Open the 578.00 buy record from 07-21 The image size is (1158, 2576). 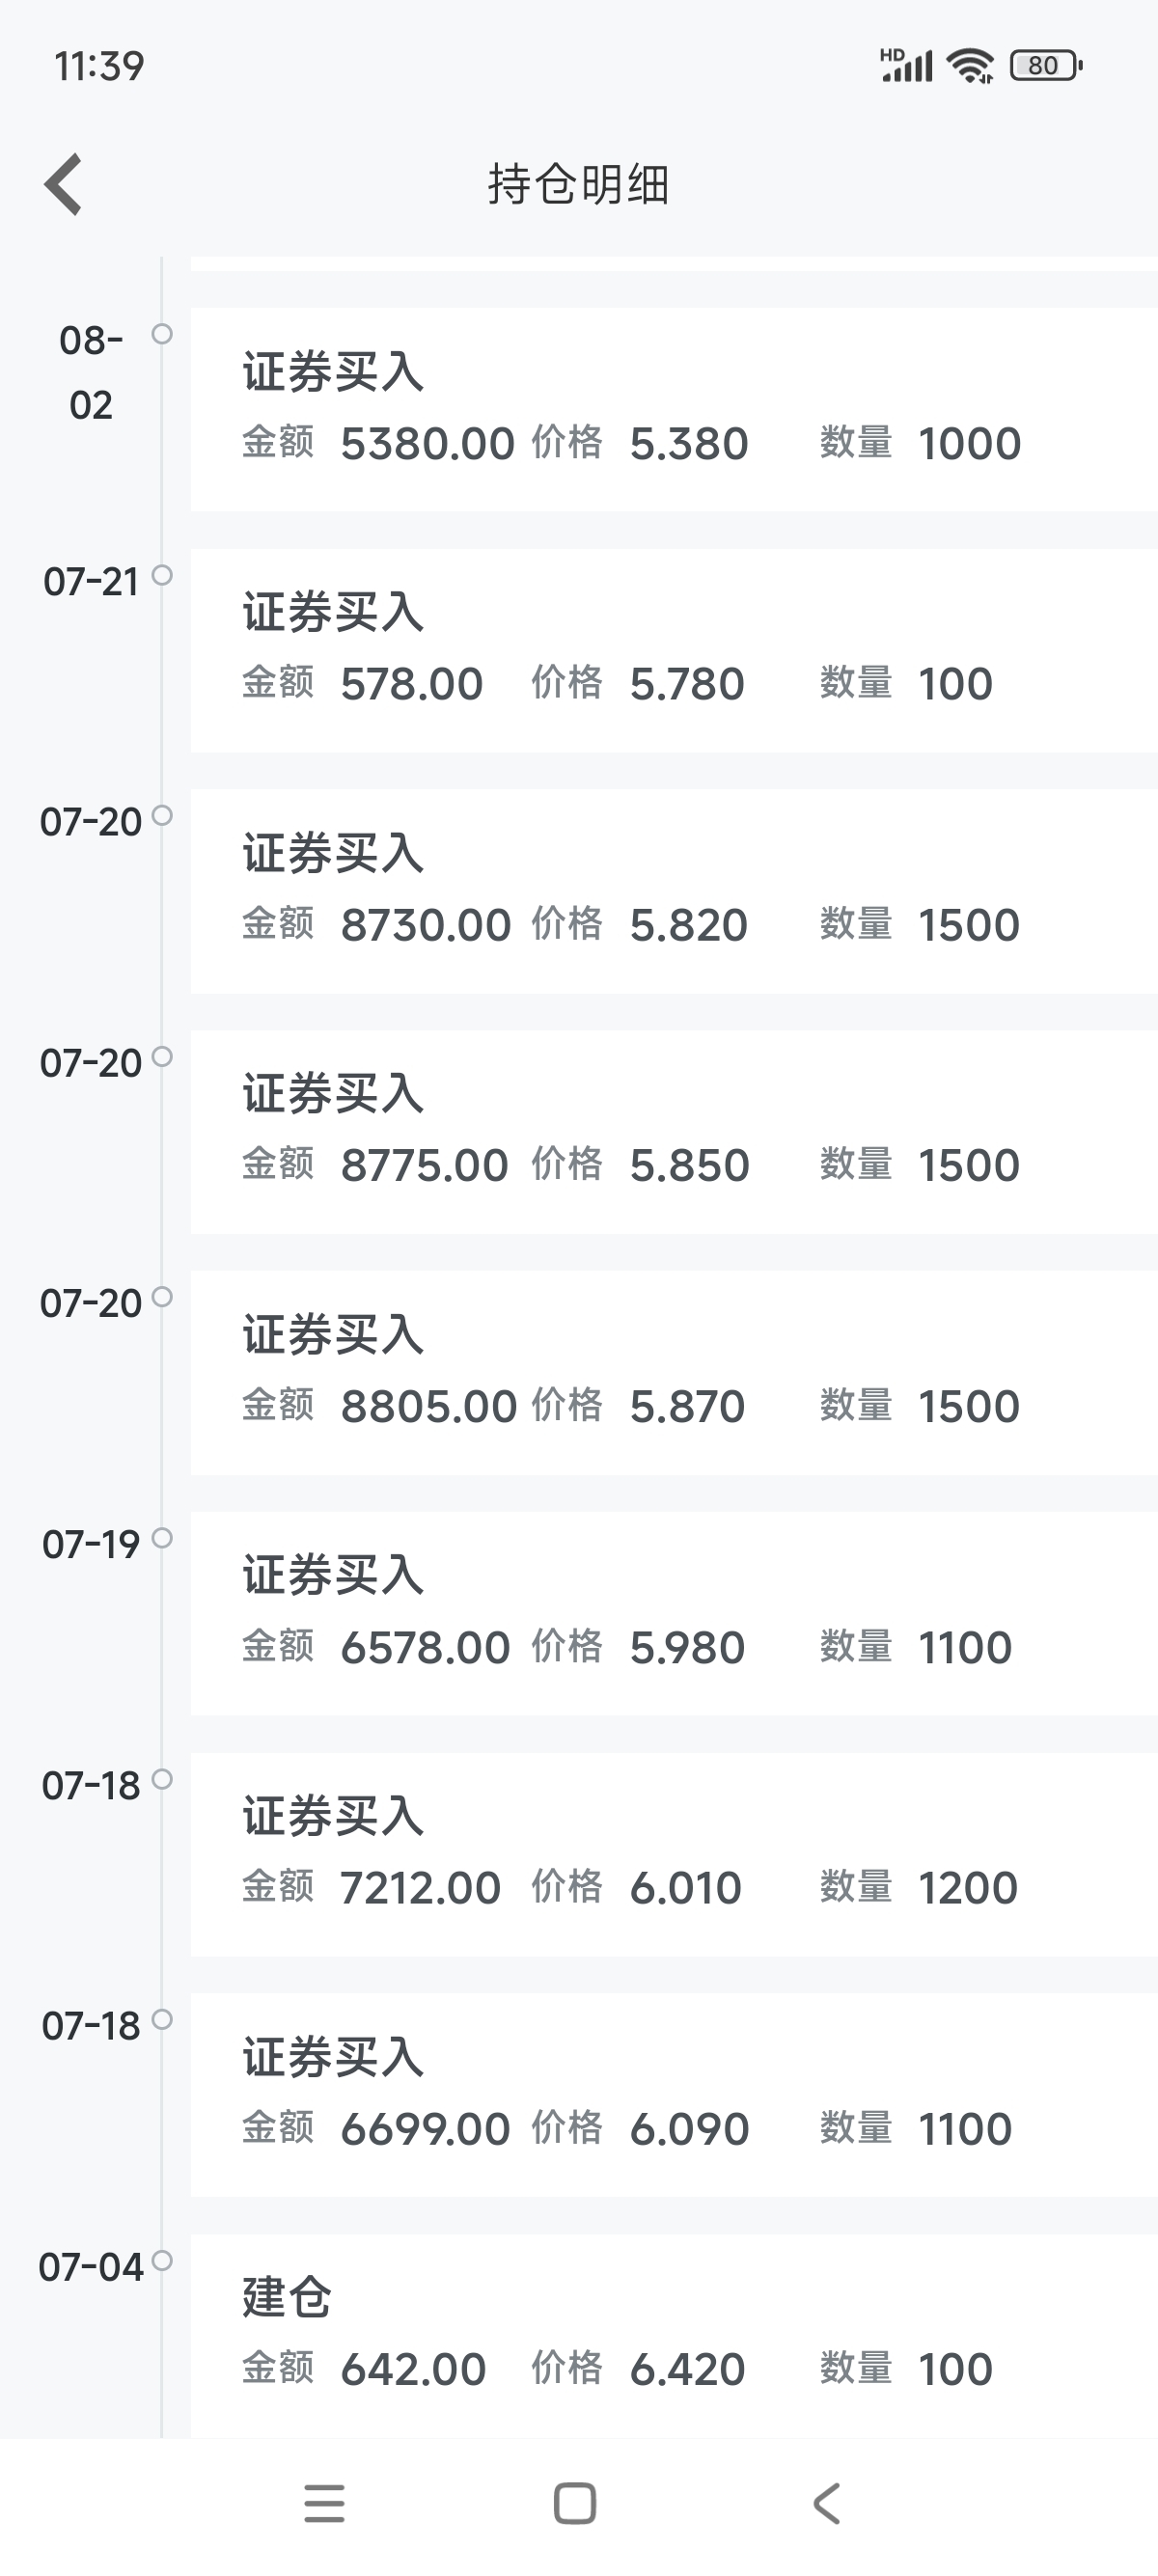(674, 650)
